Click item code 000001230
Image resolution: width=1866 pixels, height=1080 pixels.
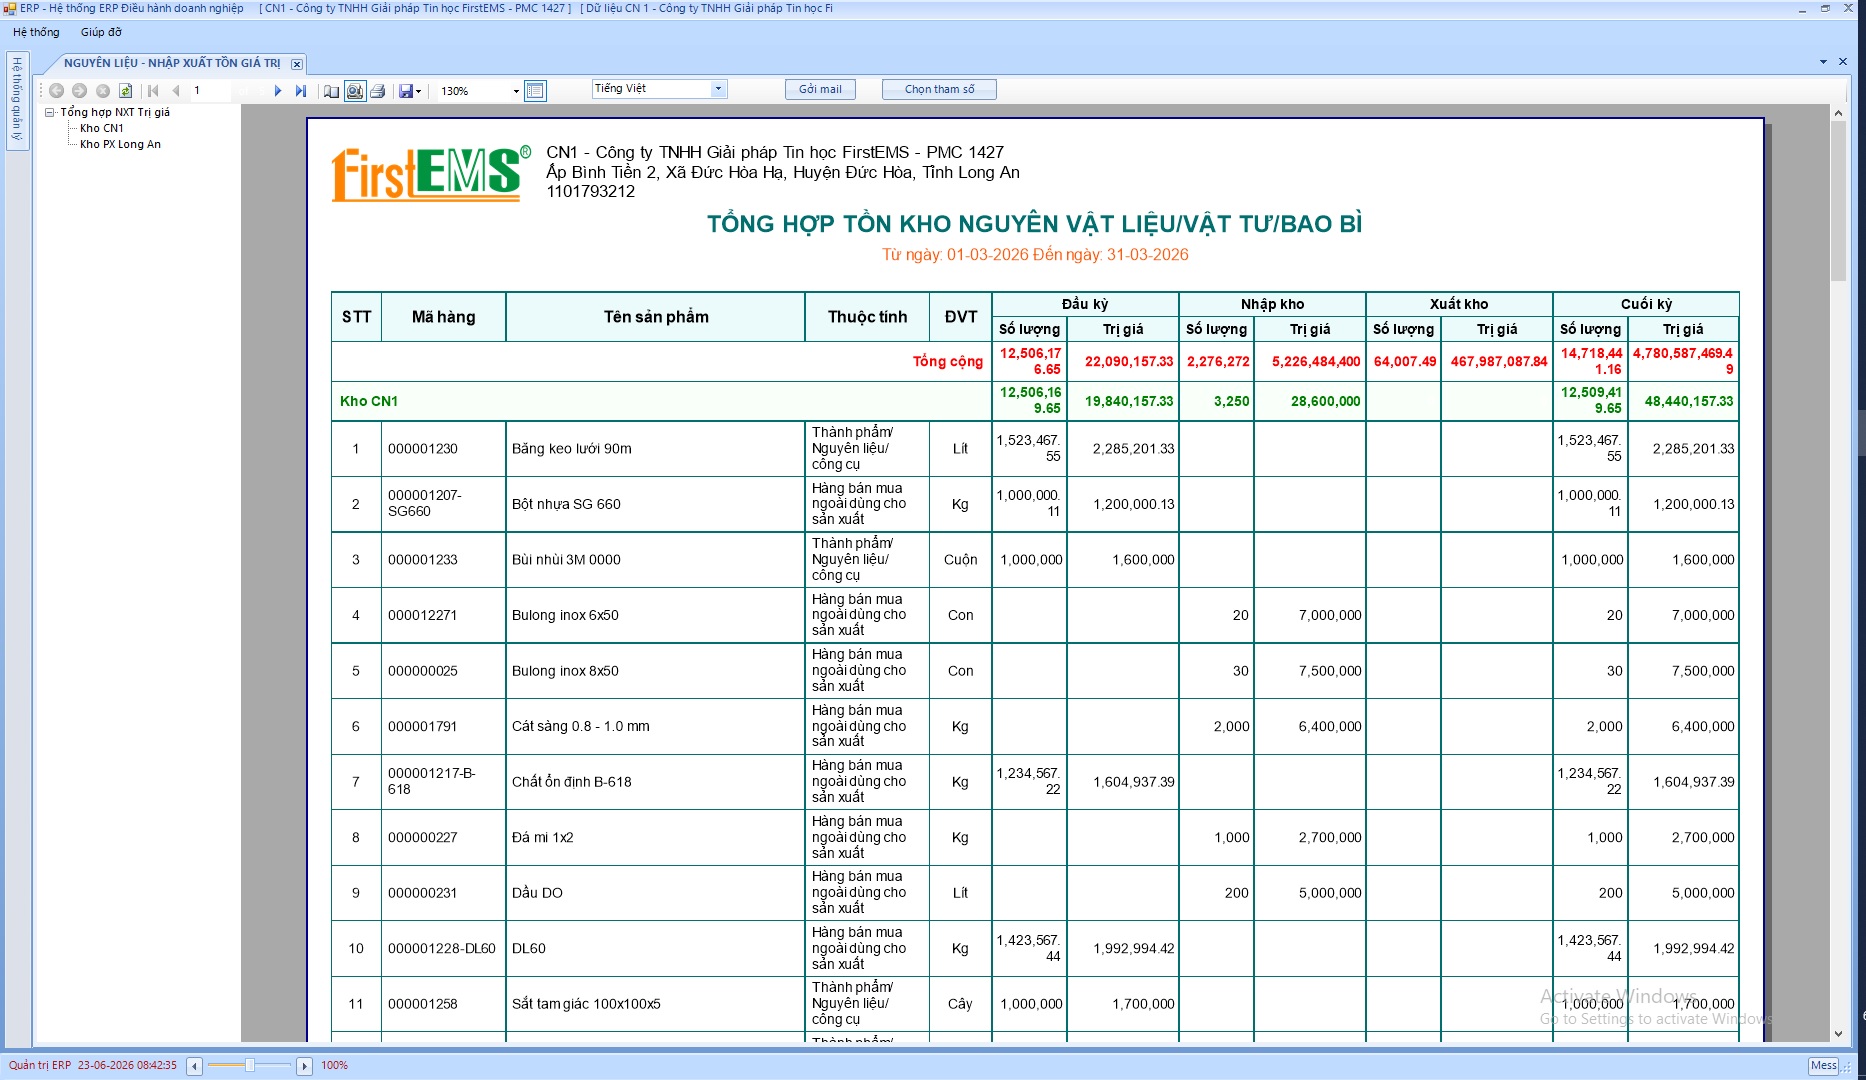point(423,449)
